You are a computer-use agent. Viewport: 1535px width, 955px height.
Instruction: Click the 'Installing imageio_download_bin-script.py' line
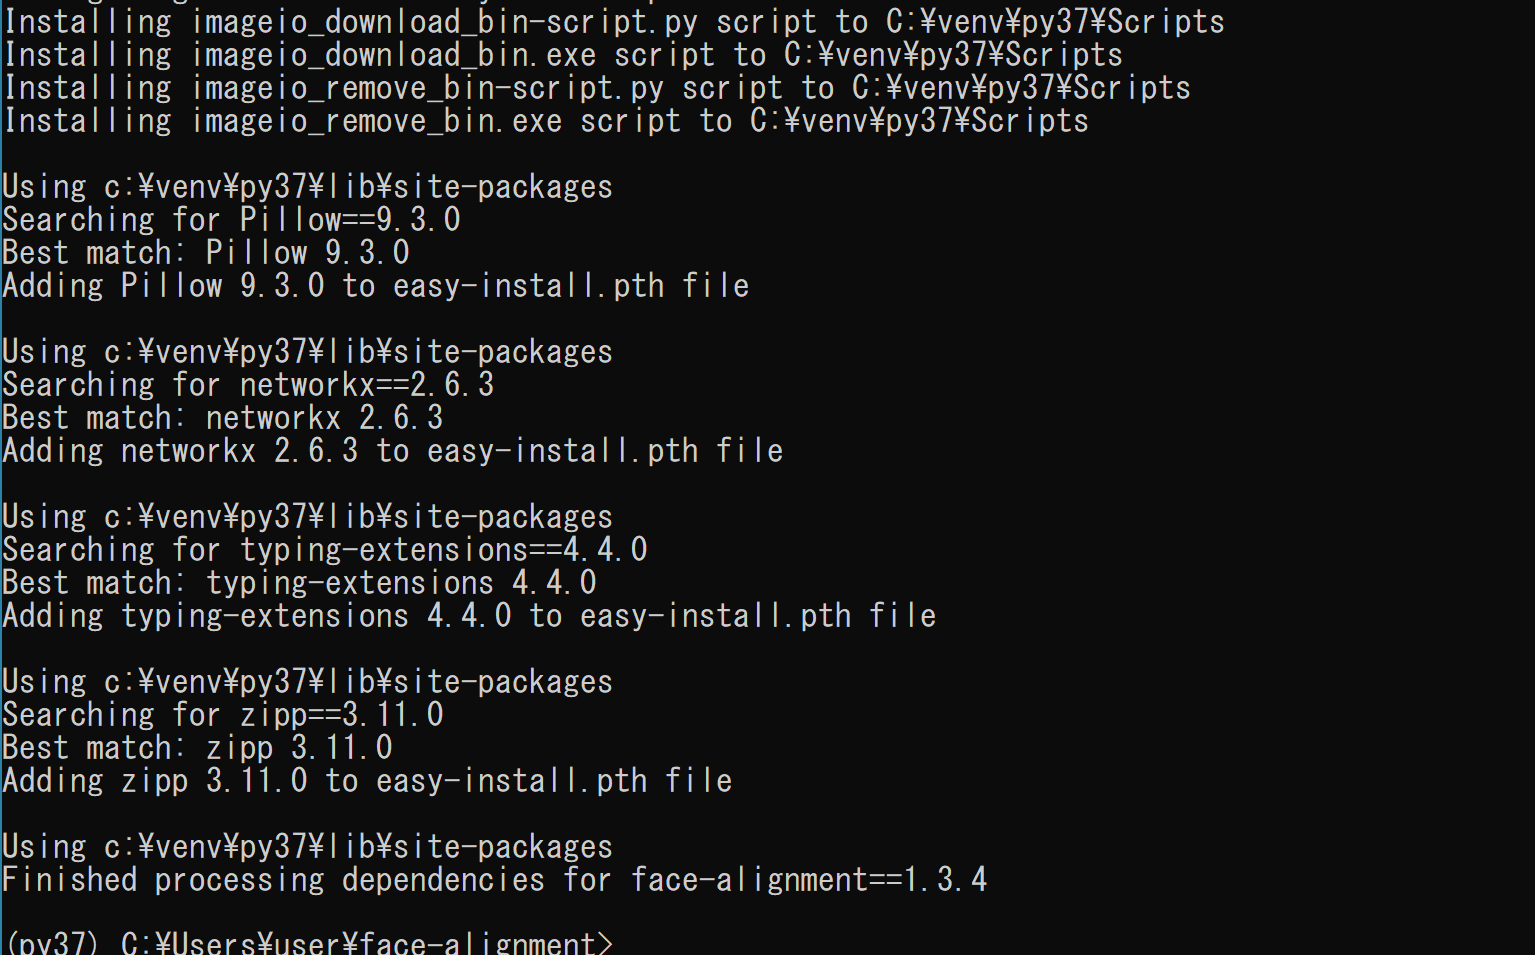614,21
